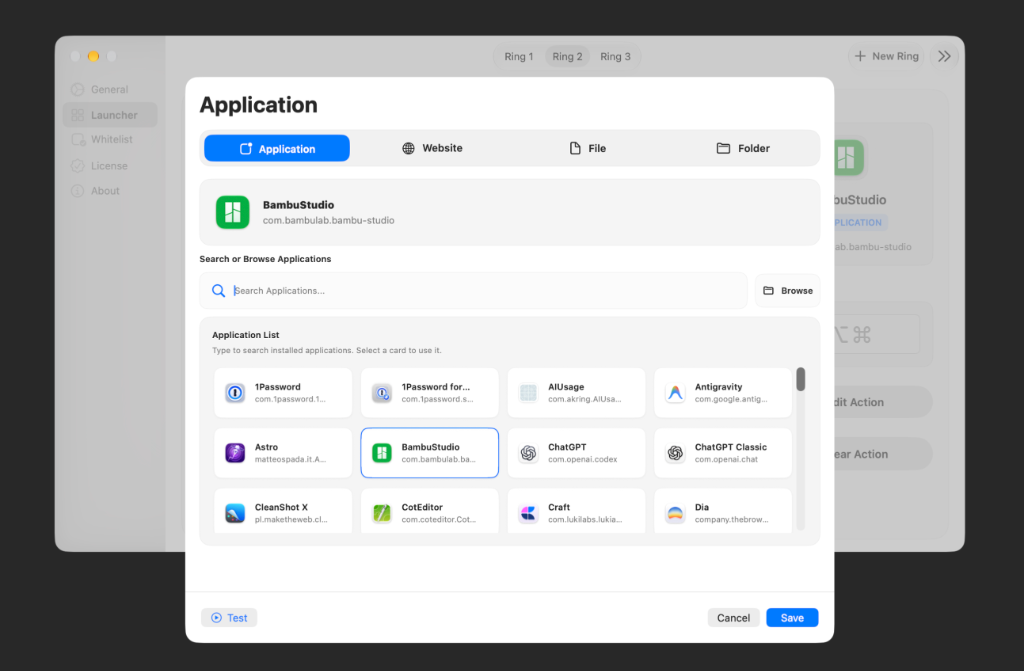Select the CotEditor app card
The image size is (1024, 671).
[x=430, y=511]
